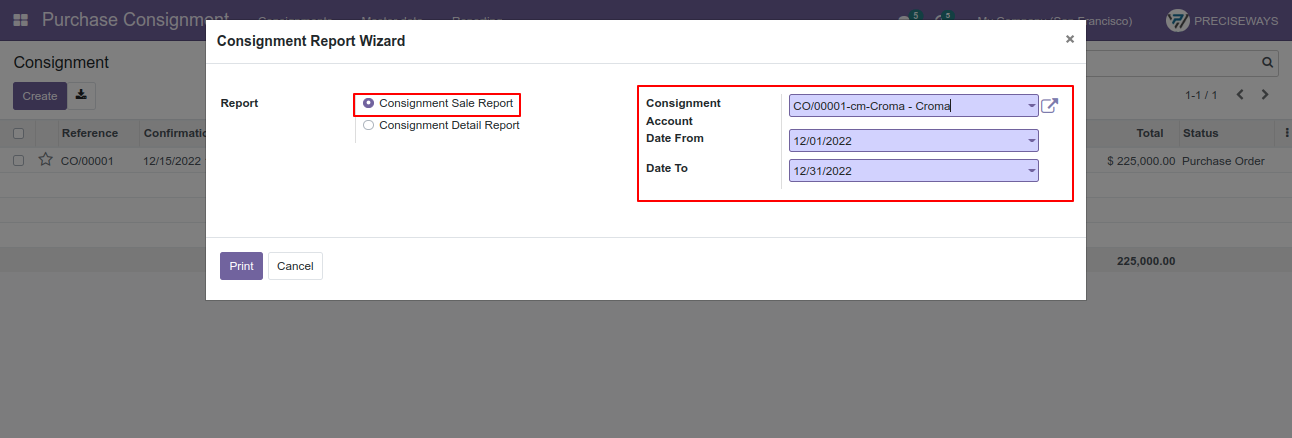Tick the CO/00001 row checkbox
Viewport: 1292px width, 438px height.
pos(18,160)
